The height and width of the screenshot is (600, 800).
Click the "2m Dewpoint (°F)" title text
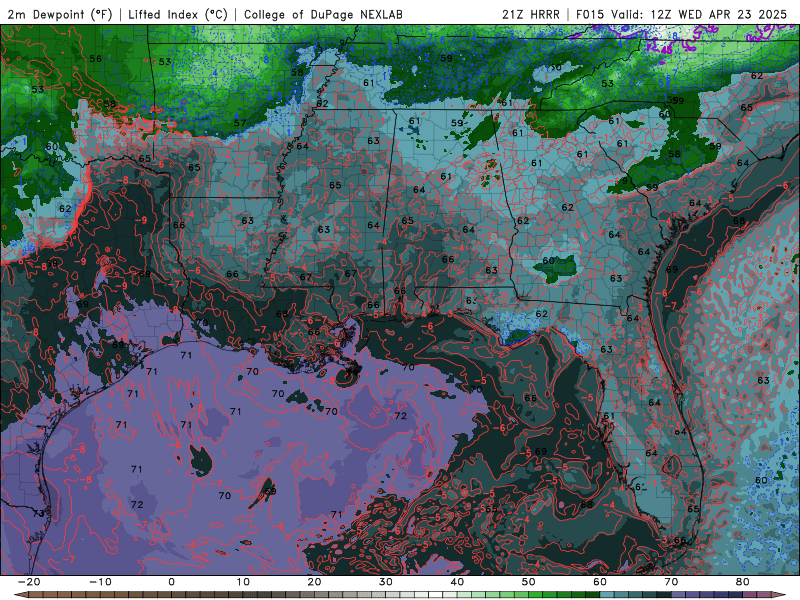pyautogui.click(x=60, y=14)
